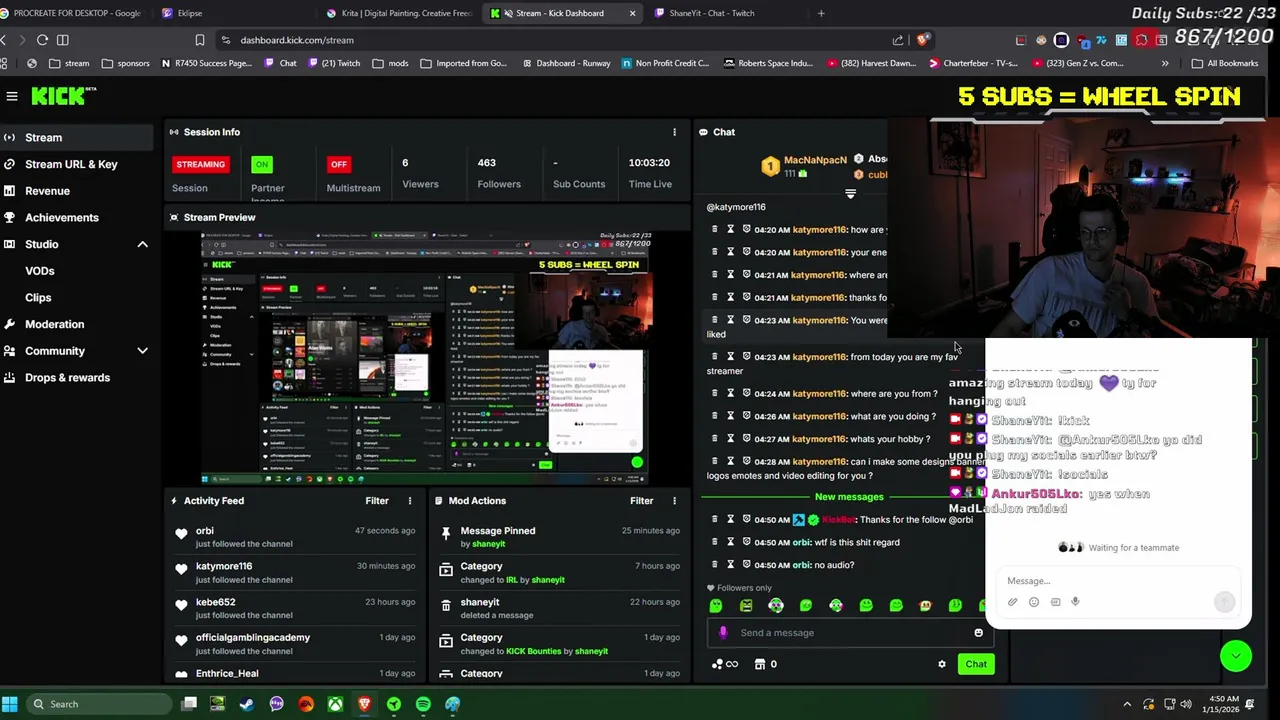This screenshot has height=720, width=1280.
Task: Switch to ShaneYit Chat Twitch tab
Action: coord(712,13)
